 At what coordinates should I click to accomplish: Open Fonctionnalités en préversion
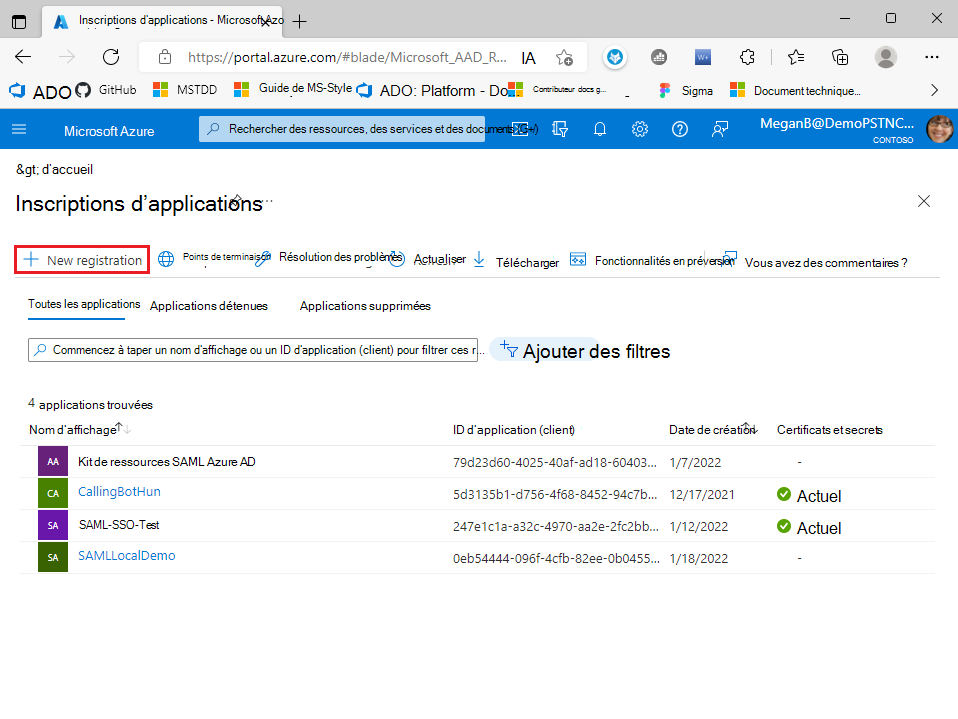tap(653, 261)
